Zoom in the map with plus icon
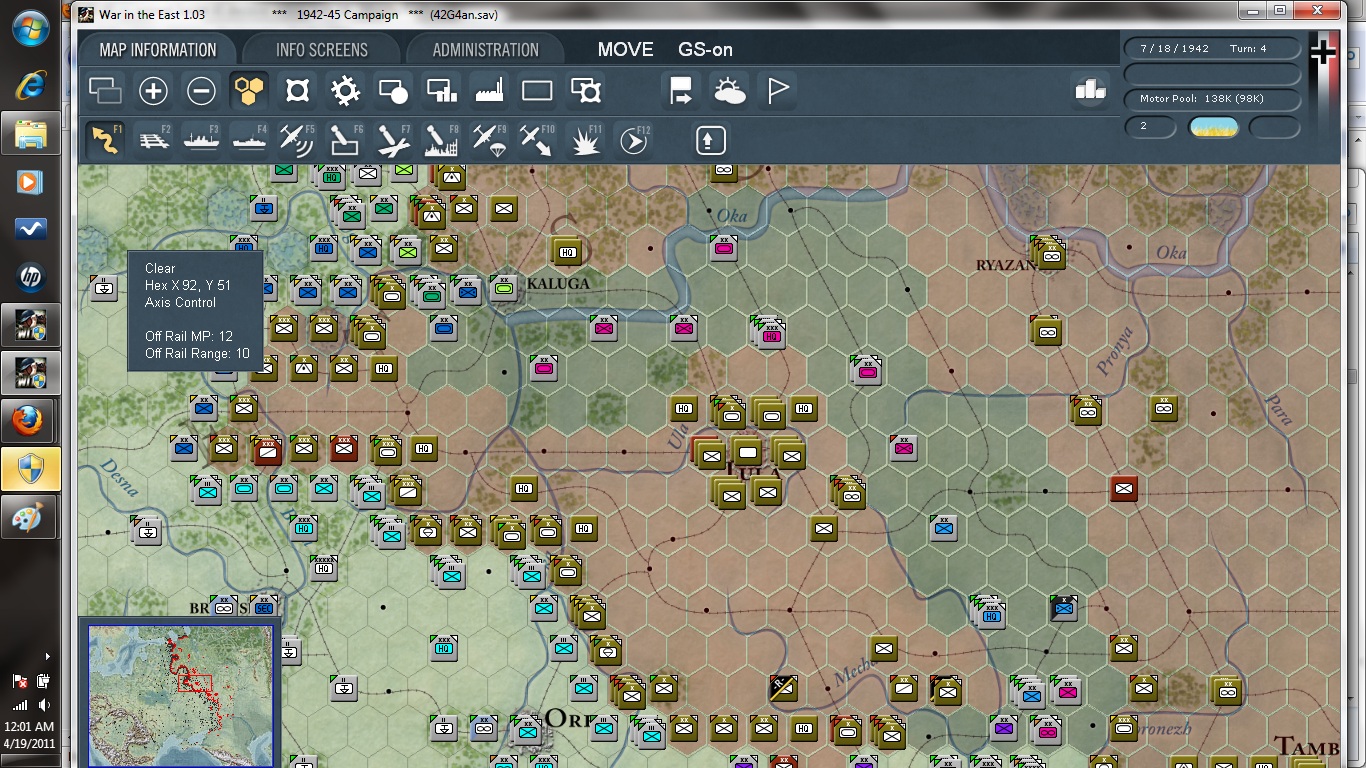The width and height of the screenshot is (1366, 768). 153,92
